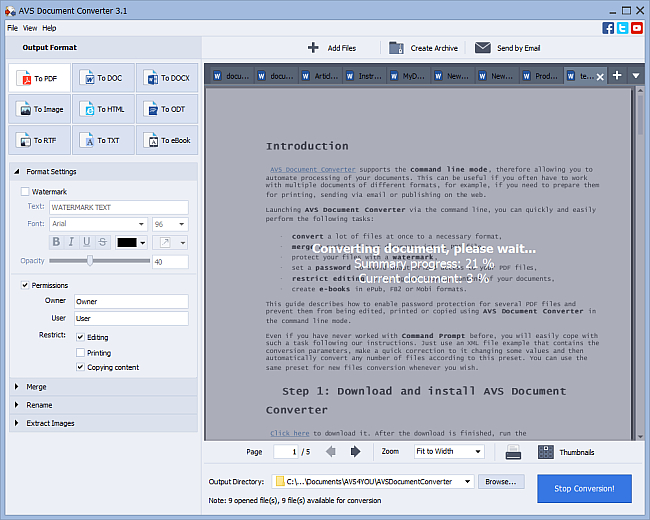
Task: Select the To DOCX output format
Action: [167, 78]
